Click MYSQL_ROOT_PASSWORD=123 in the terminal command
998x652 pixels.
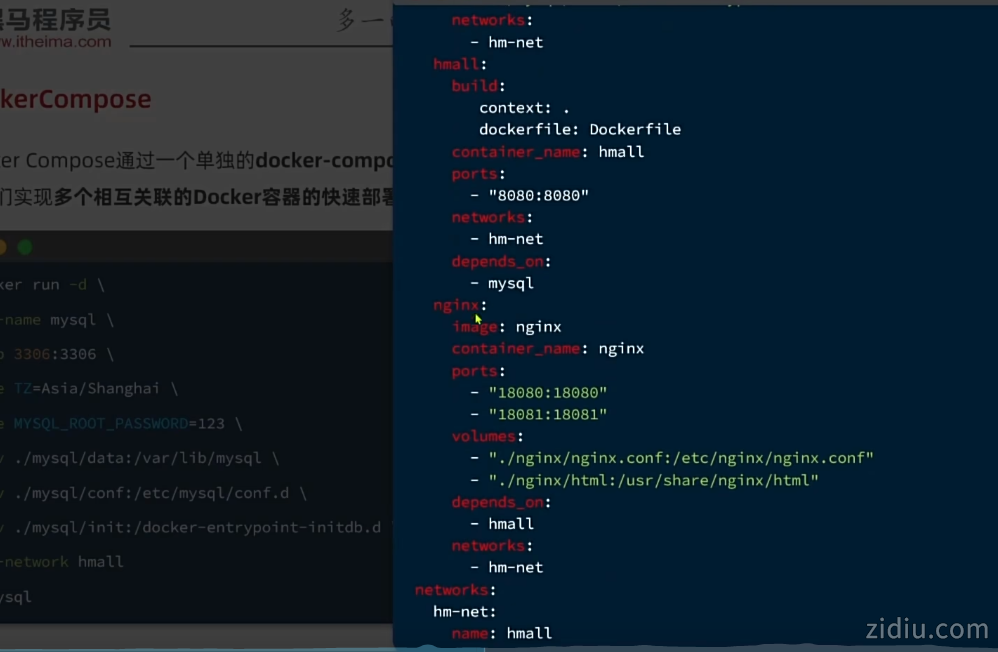[x=119, y=424]
